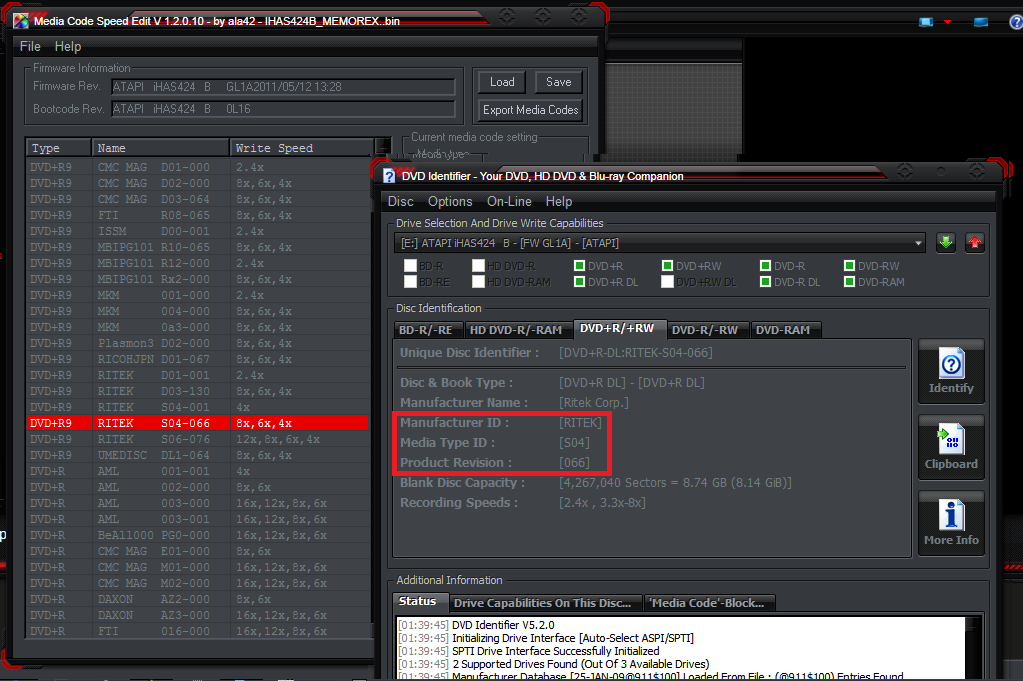The height and width of the screenshot is (681, 1023).
Task: Toggle the DVD-RW checkbox
Action: pyautogui.click(x=849, y=265)
